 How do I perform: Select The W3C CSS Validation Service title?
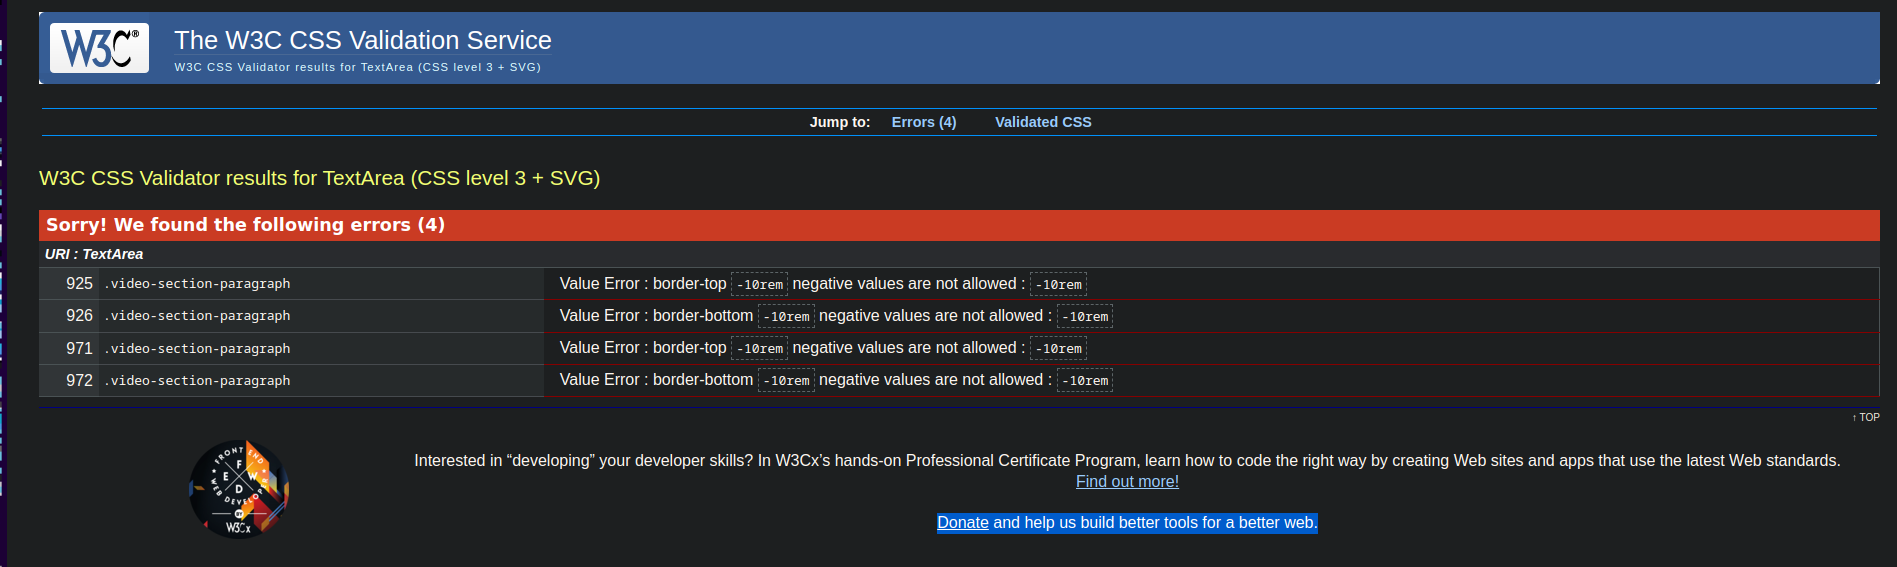(x=363, y=40)
